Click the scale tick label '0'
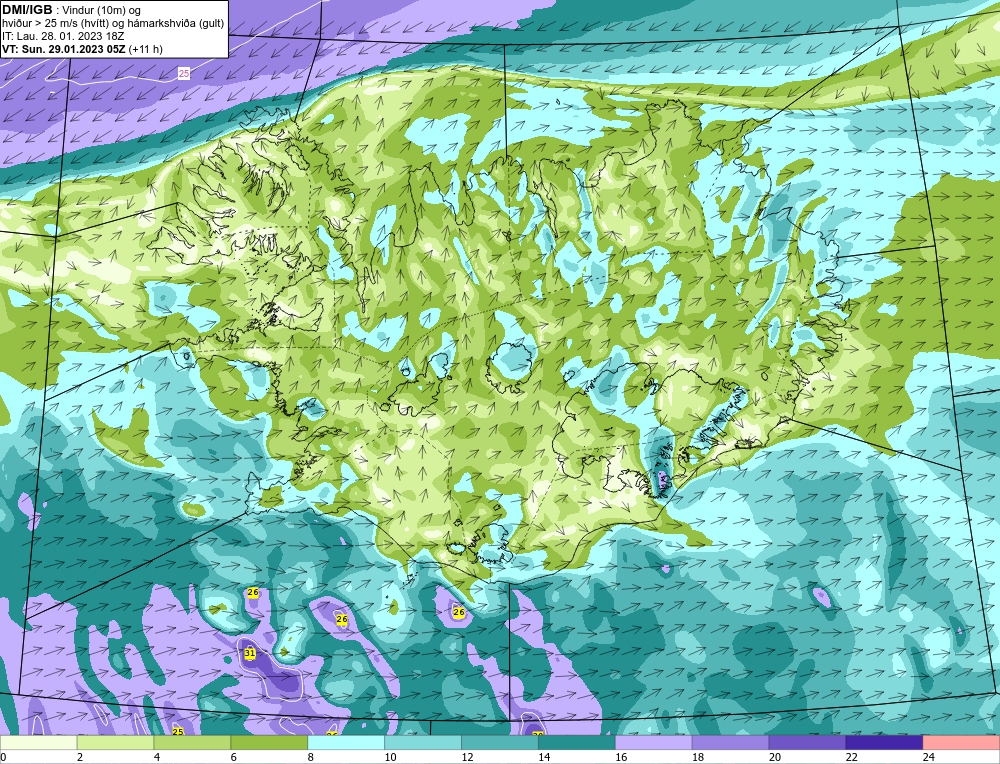This screenshot has width=1000, height=764. pos(3,757)
